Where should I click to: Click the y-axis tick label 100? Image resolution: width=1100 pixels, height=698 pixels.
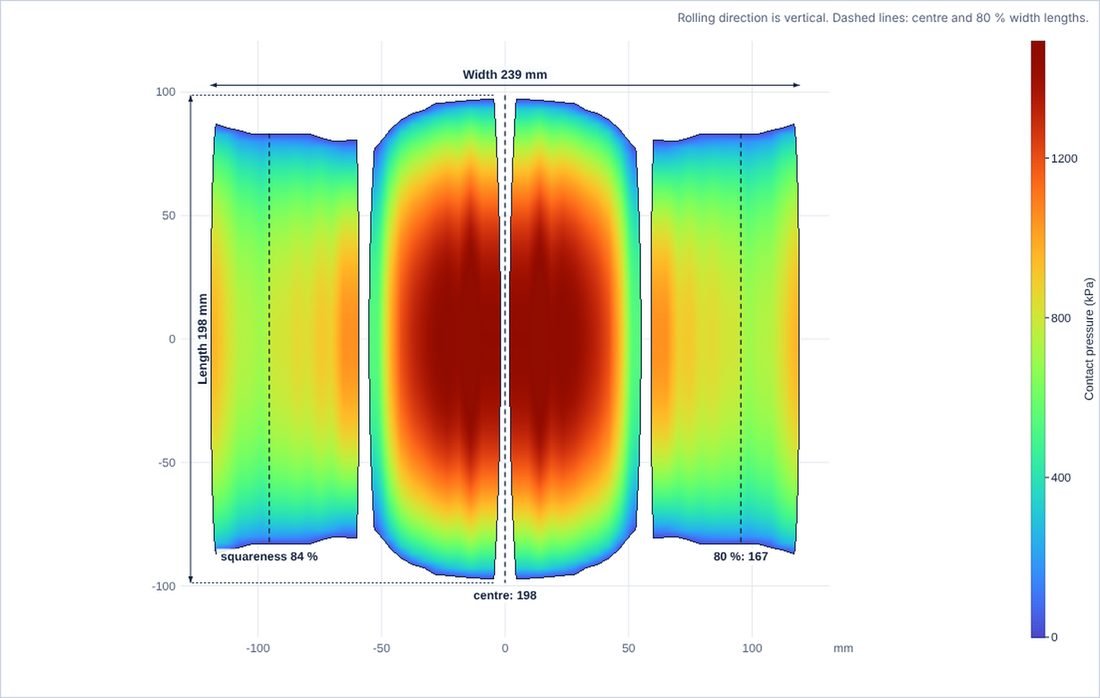click(166, 92)
